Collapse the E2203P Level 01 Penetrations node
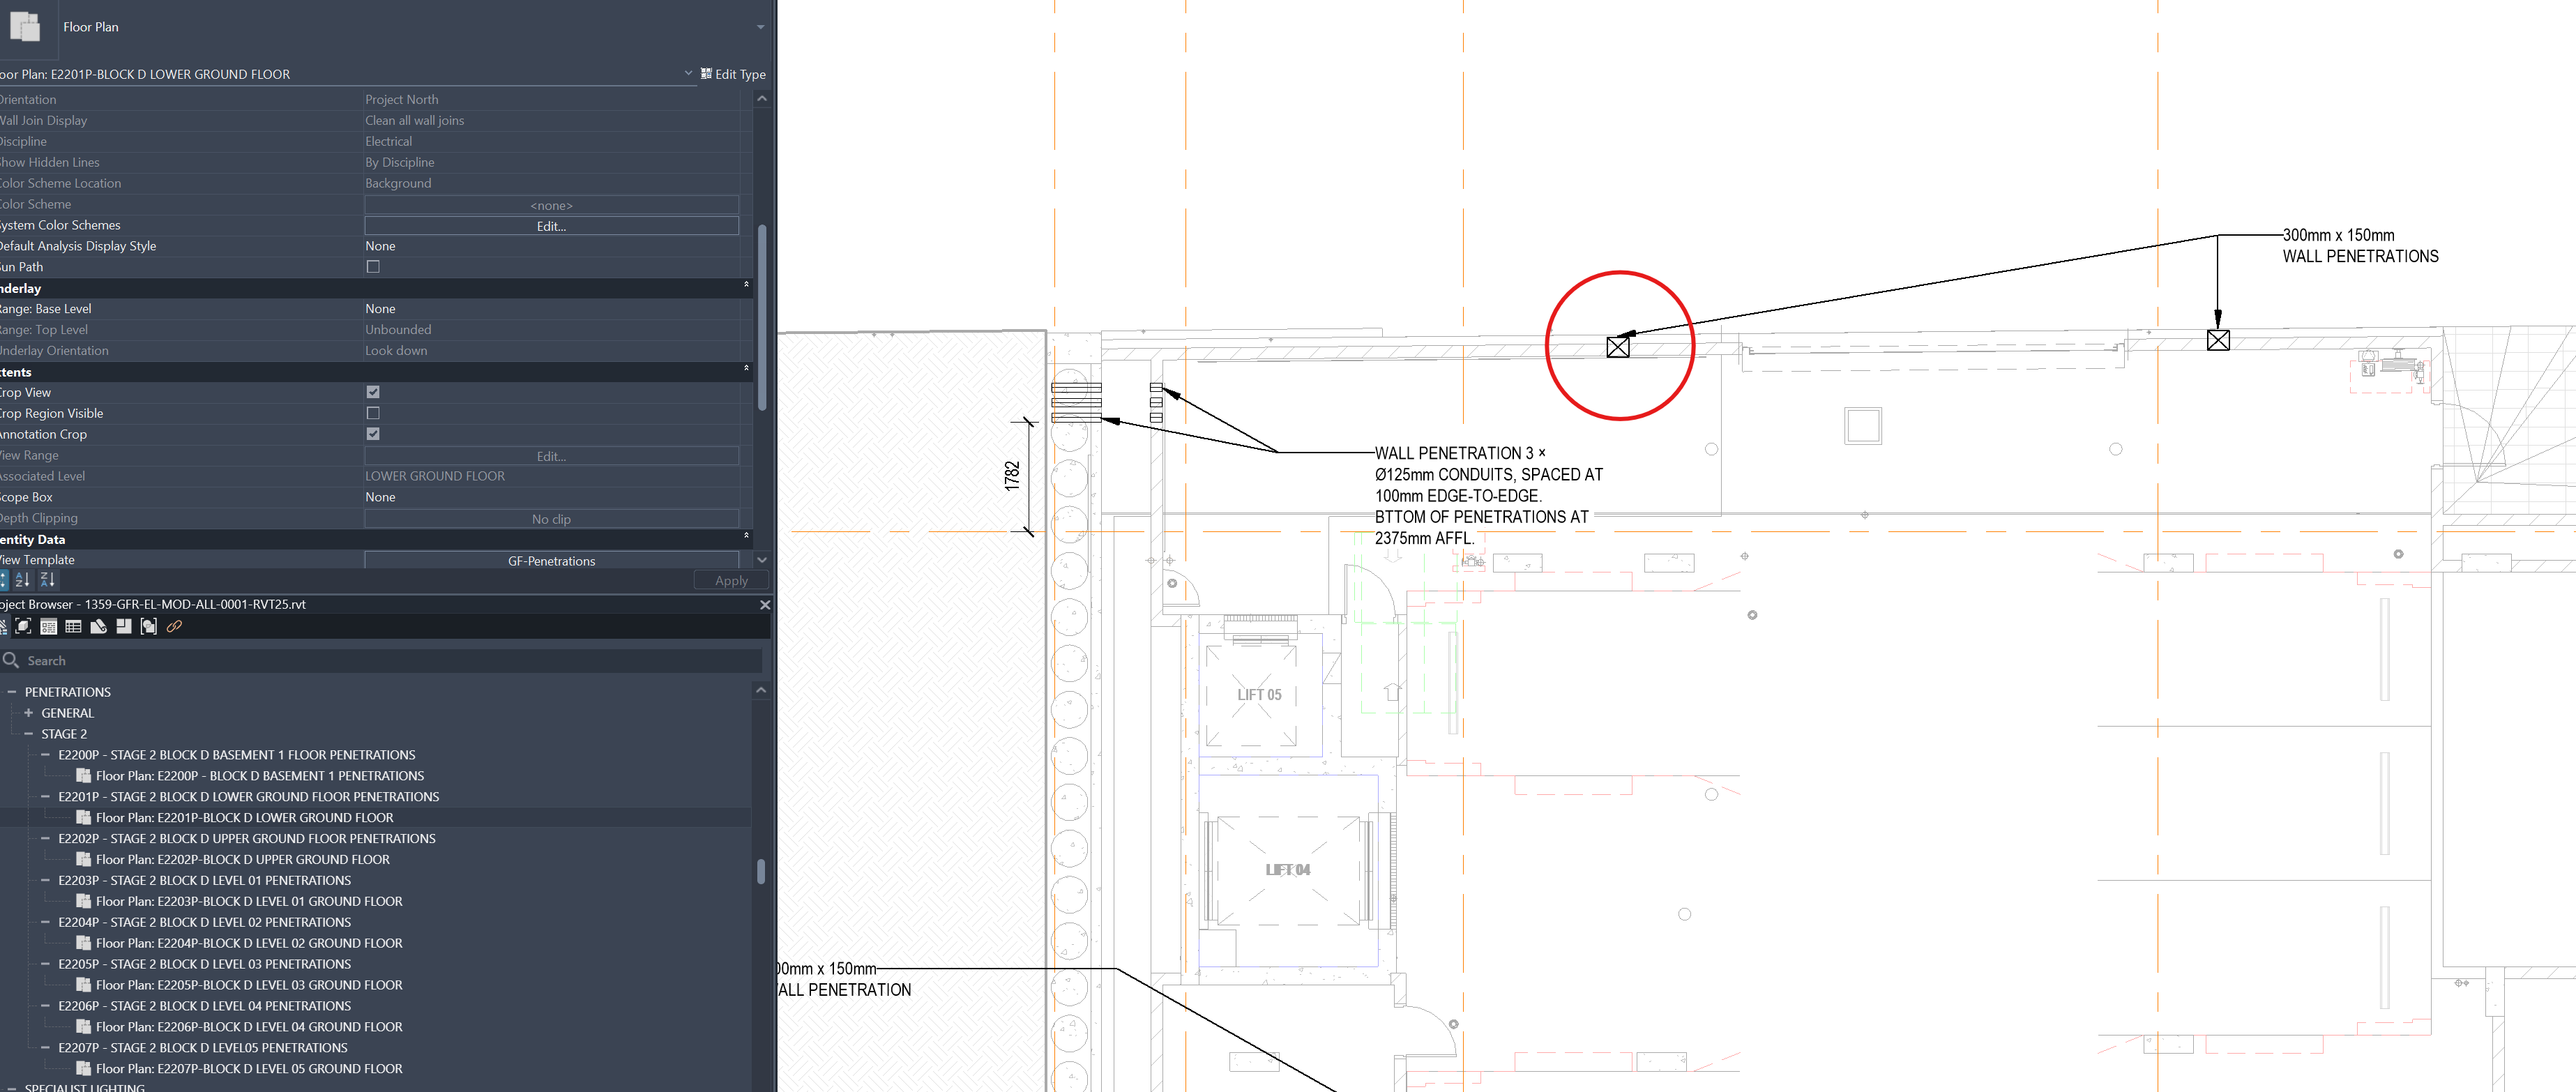 click(46, 881)
